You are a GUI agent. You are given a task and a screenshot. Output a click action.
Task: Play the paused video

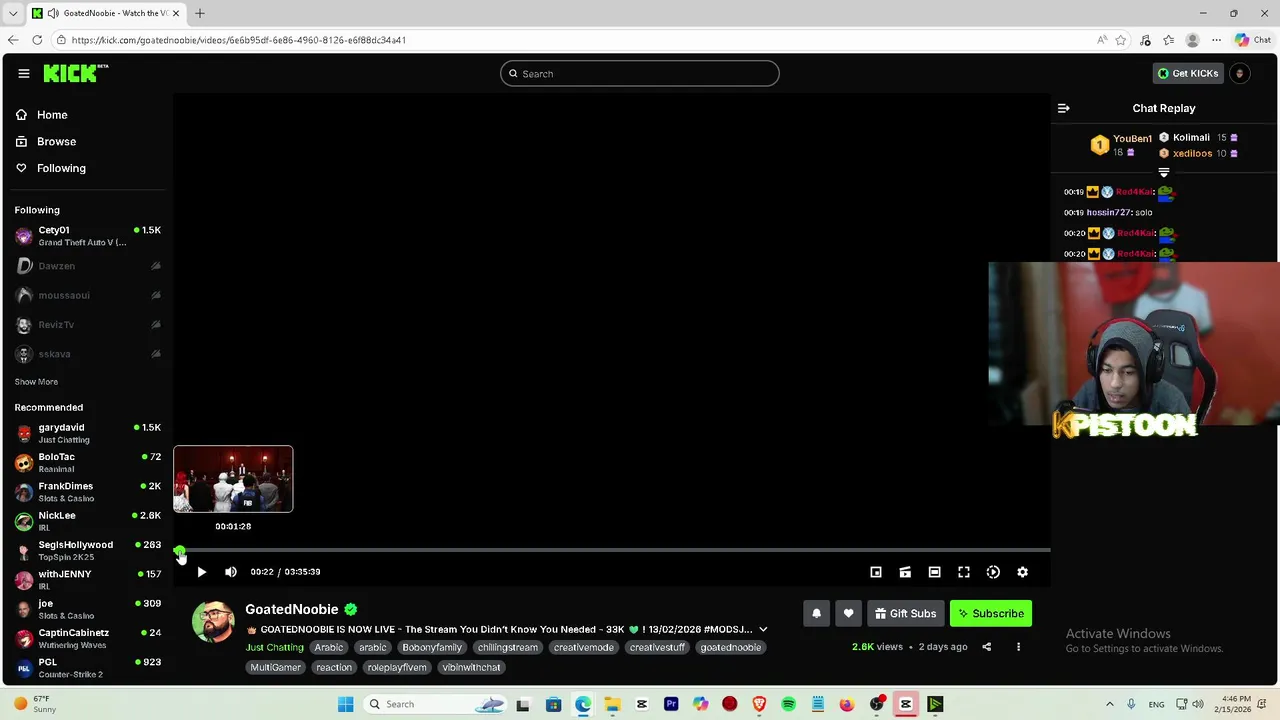(x=201, y=572)
